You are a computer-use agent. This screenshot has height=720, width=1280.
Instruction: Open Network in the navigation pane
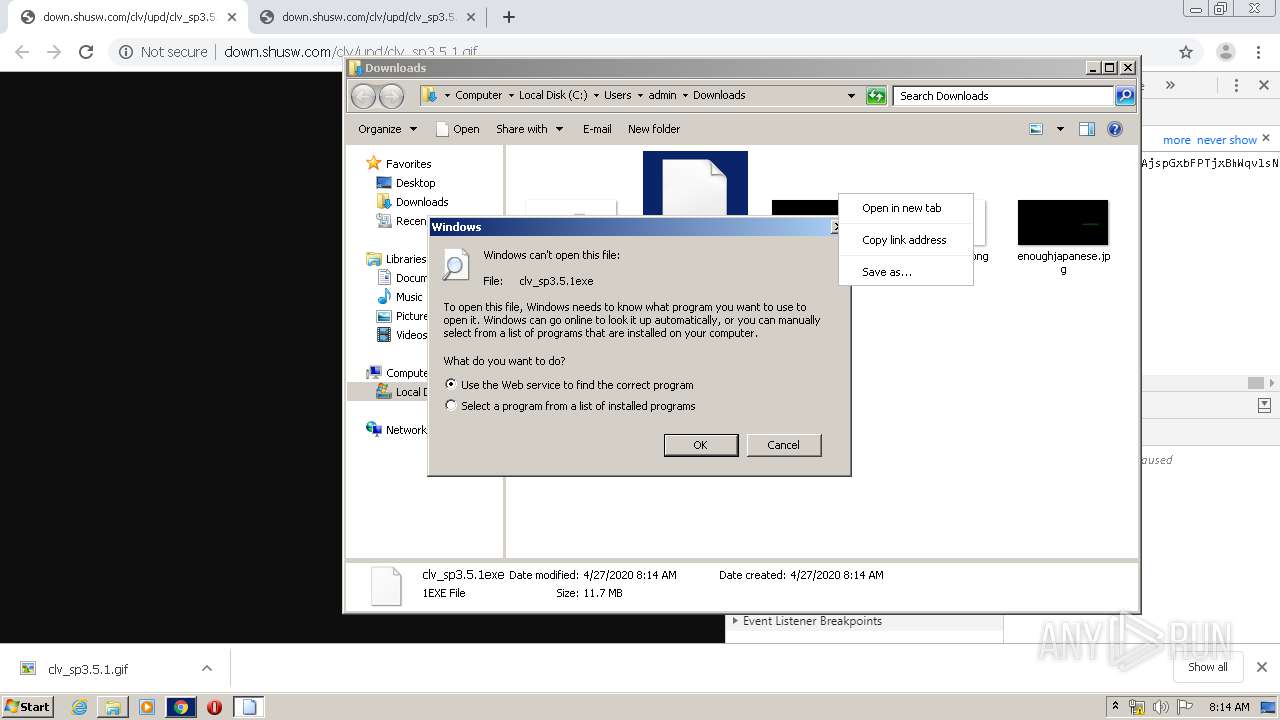[406, 430]
